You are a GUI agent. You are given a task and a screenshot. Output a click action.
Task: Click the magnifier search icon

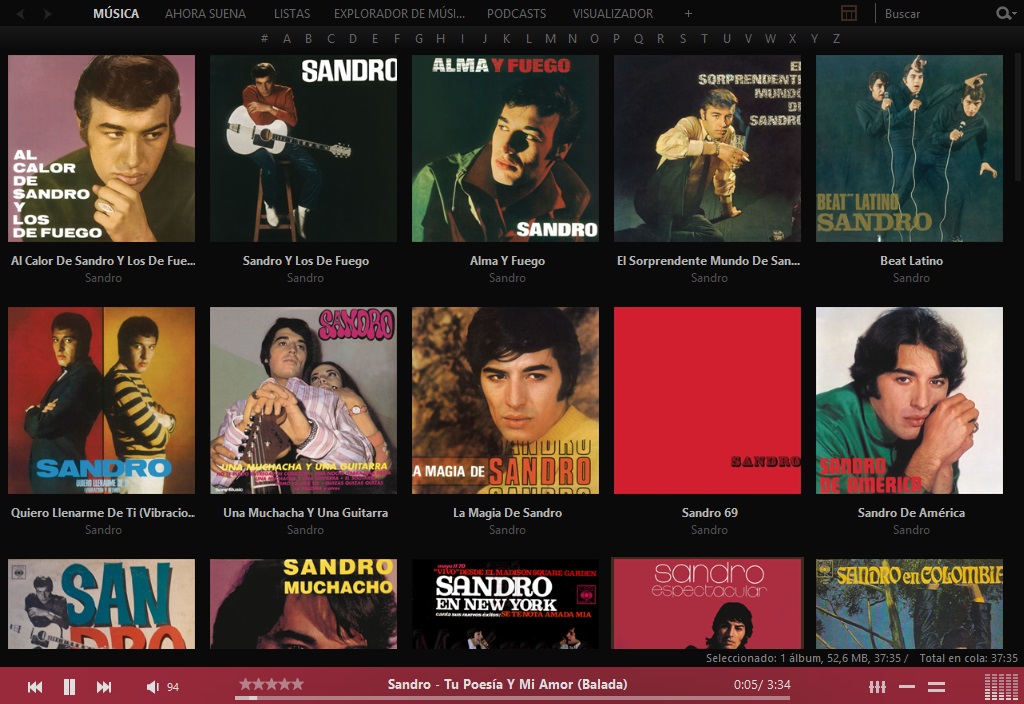tap(1003, 13)
